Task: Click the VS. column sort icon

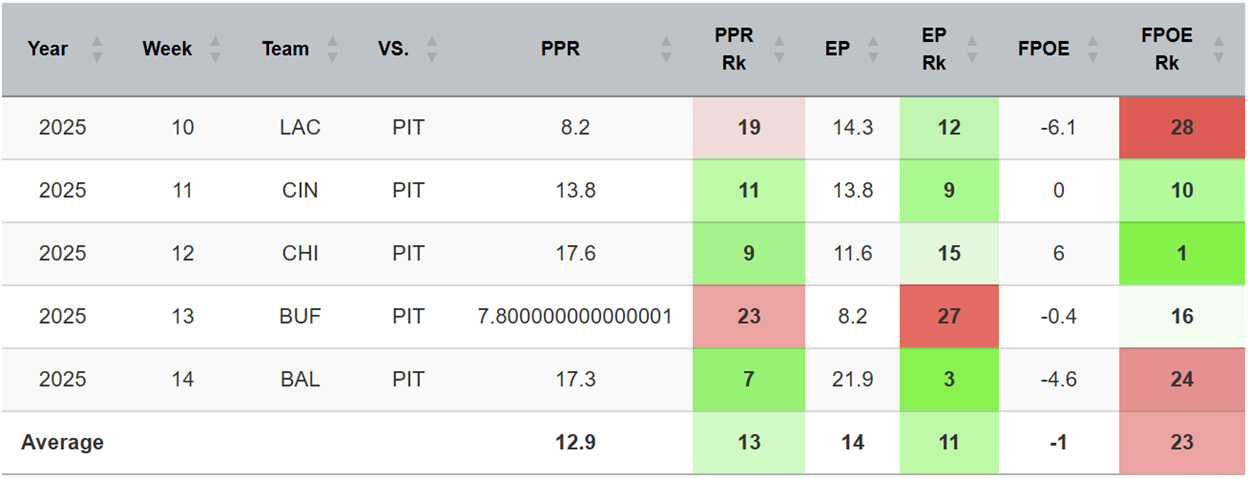Action: point(432,49)
